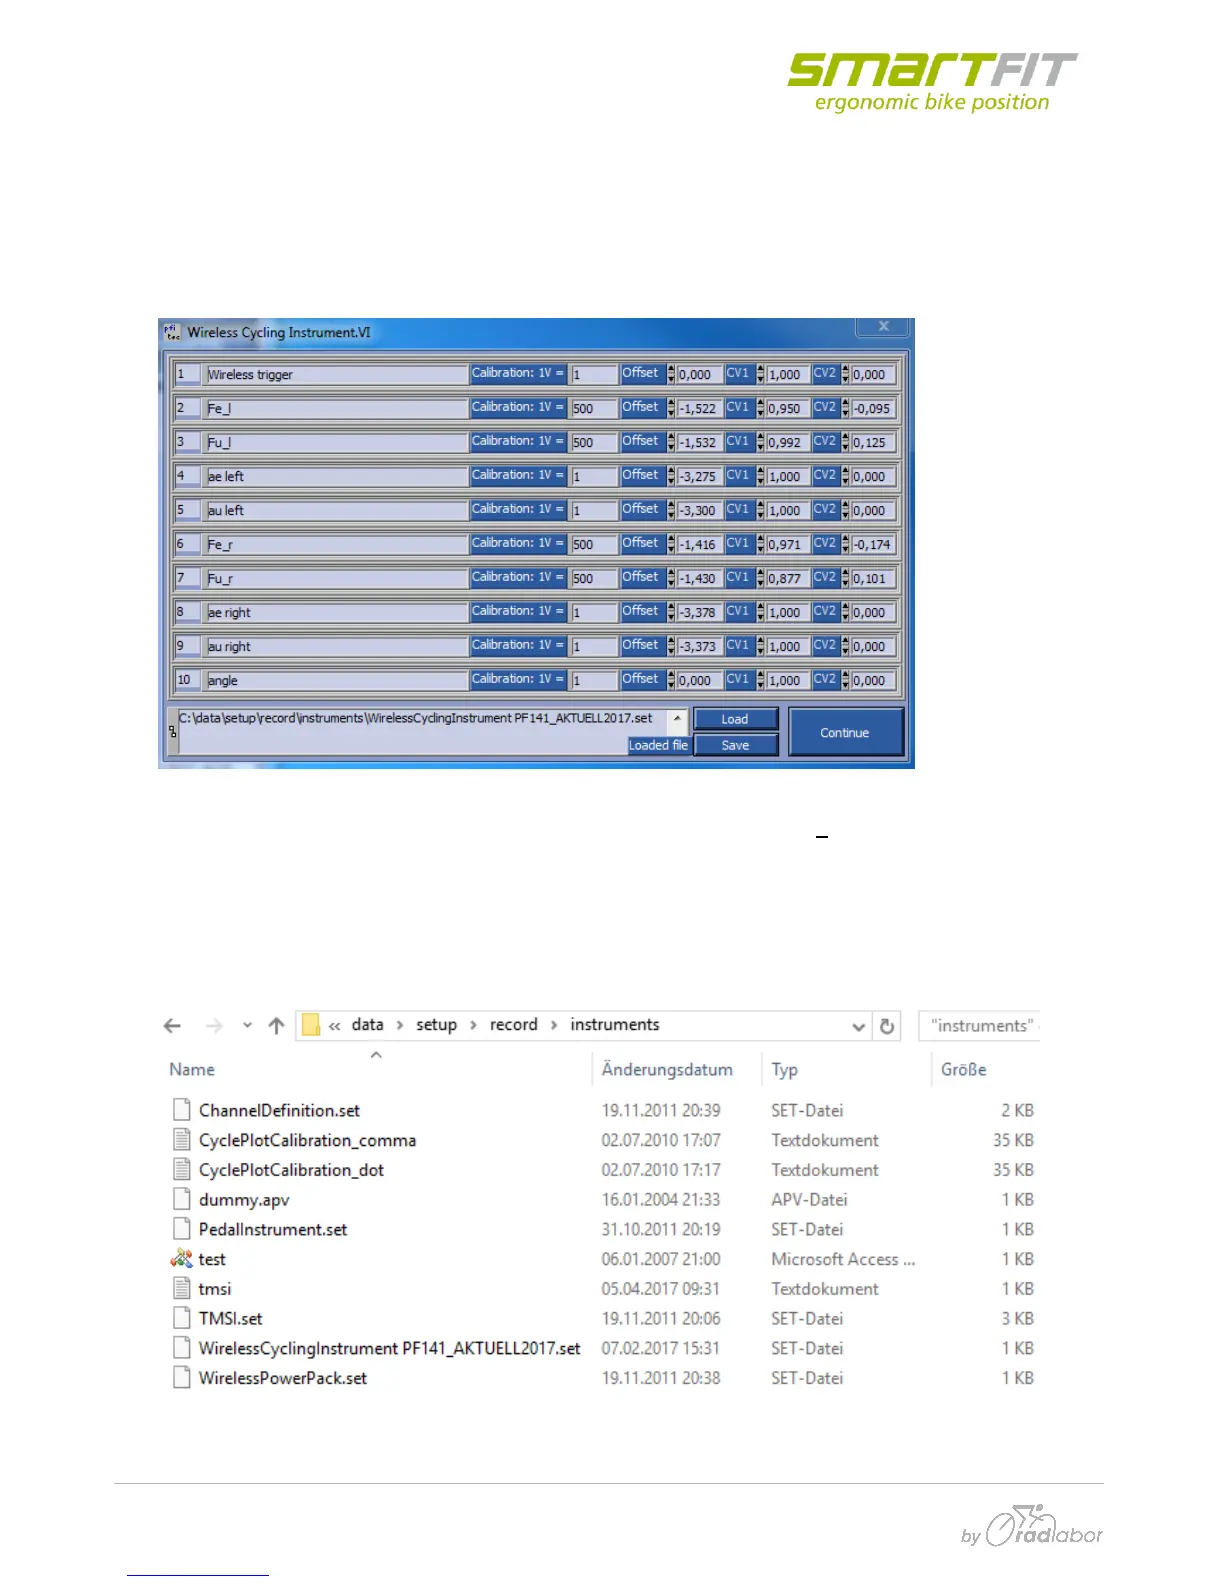Viewport: 1224px width, 1584px height.
Task: Sort by the Typ column header
Action: click(785, 1069)
